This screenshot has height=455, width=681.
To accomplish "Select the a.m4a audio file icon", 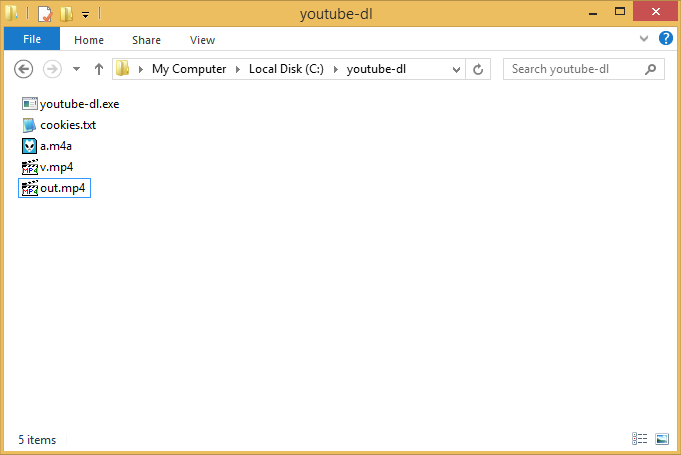I will click(x=29, y=146).
